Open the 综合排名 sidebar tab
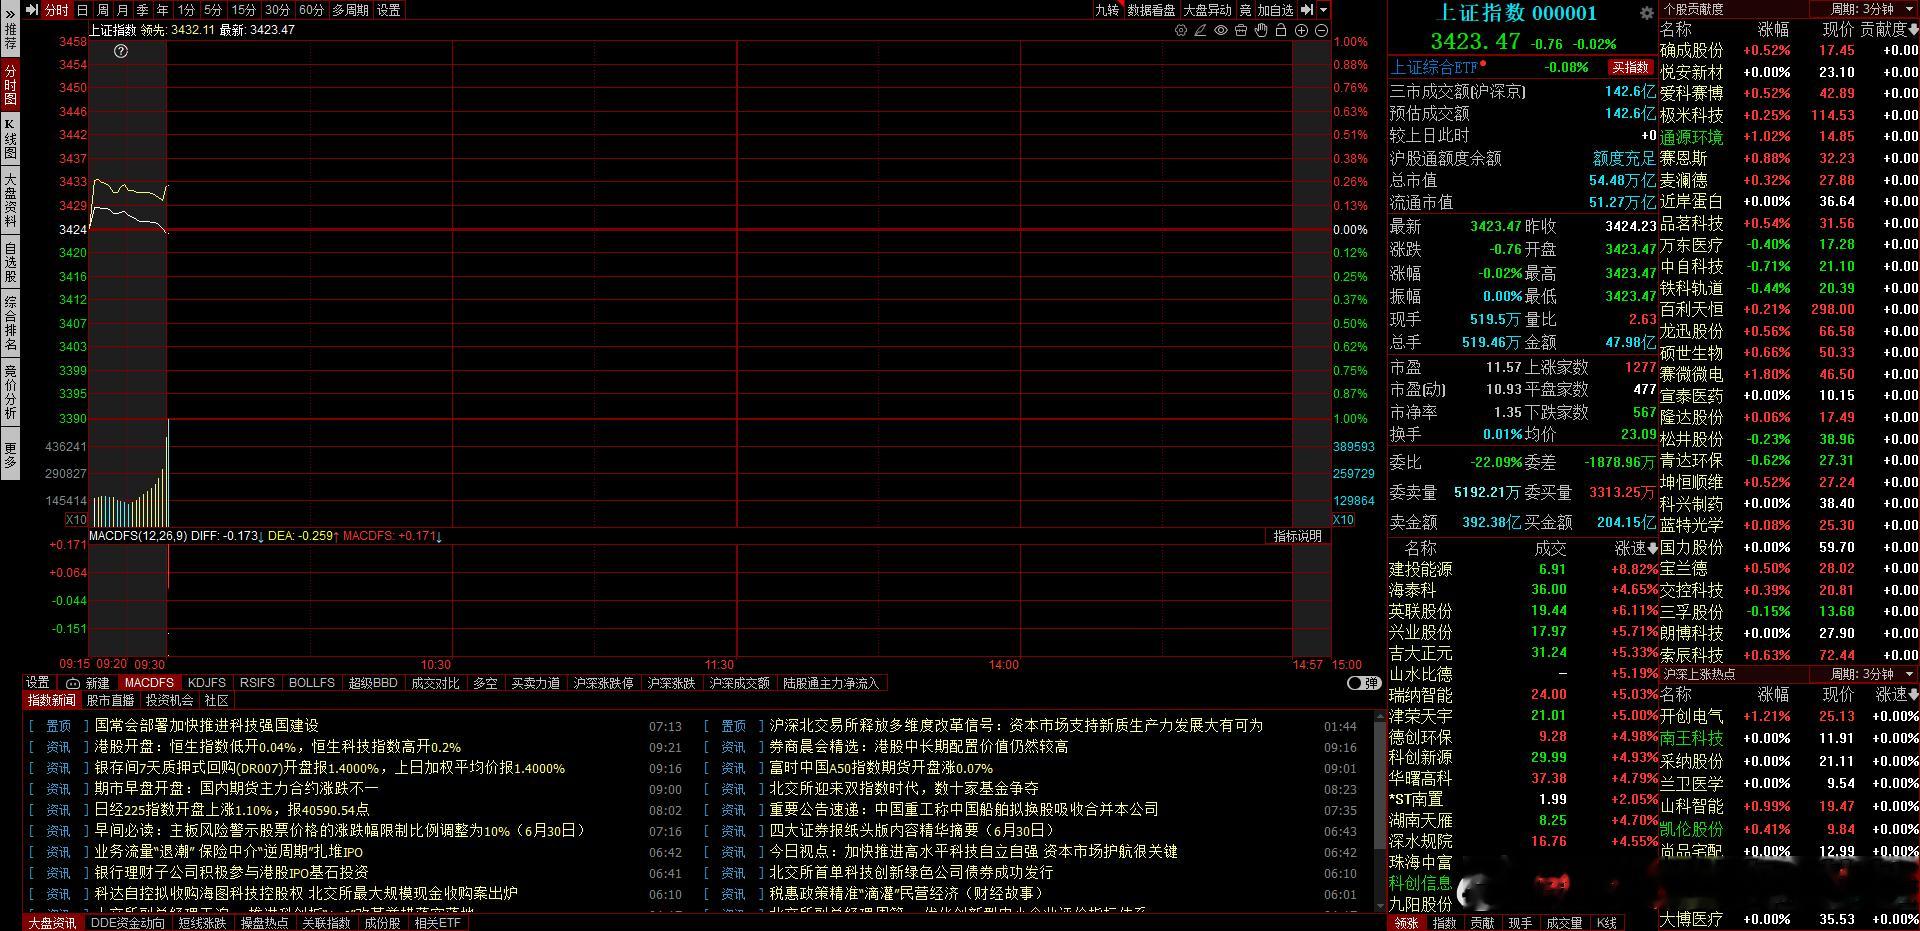The height and width of the screenshot is (931, 1920). click(x=10, y=323)
